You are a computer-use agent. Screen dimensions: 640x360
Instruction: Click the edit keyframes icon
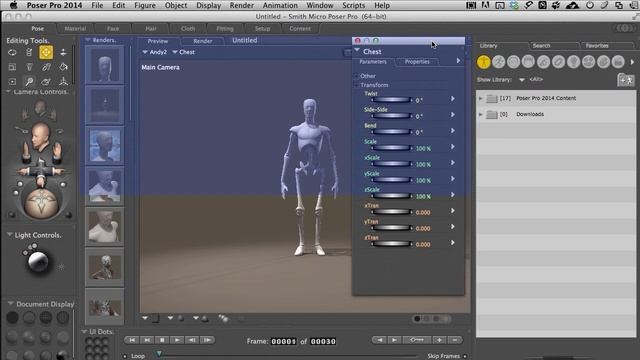click(x=416, y=340)
